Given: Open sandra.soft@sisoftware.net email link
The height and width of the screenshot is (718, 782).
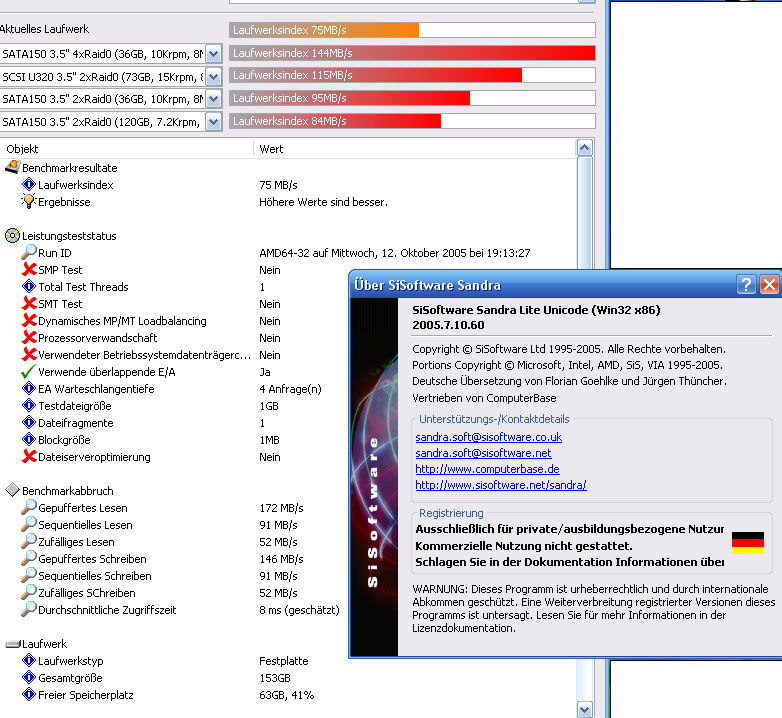Looking at the screenshot, I should pyautogui.click(x=483, y=453).
